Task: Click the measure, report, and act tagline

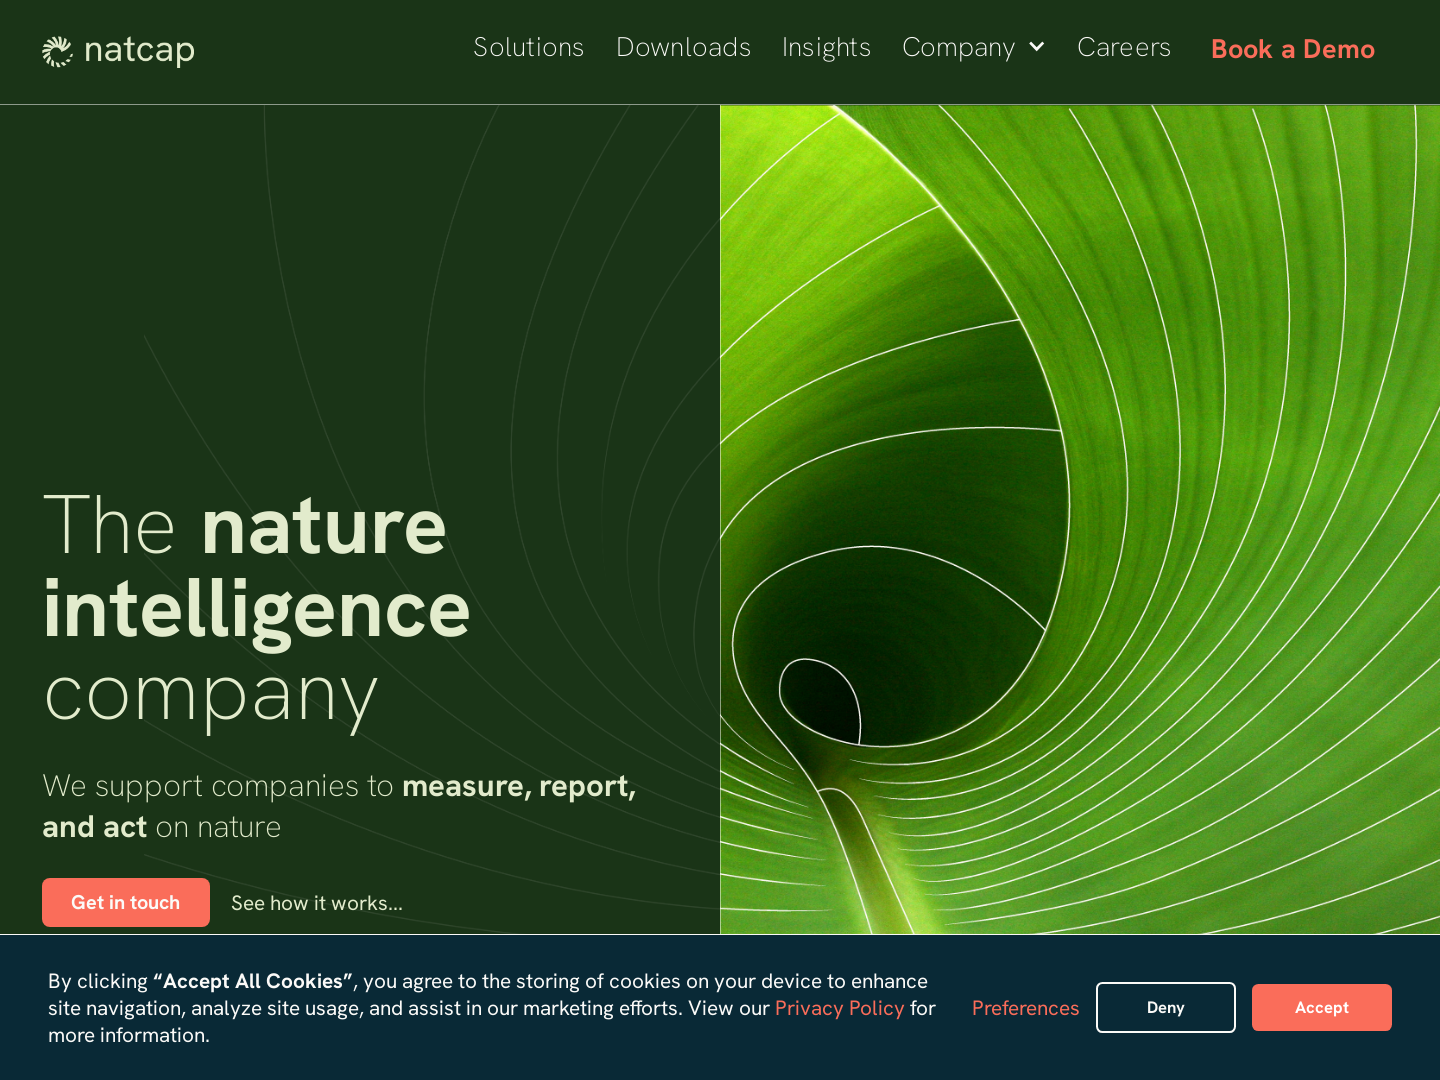Action: point(340,805)
